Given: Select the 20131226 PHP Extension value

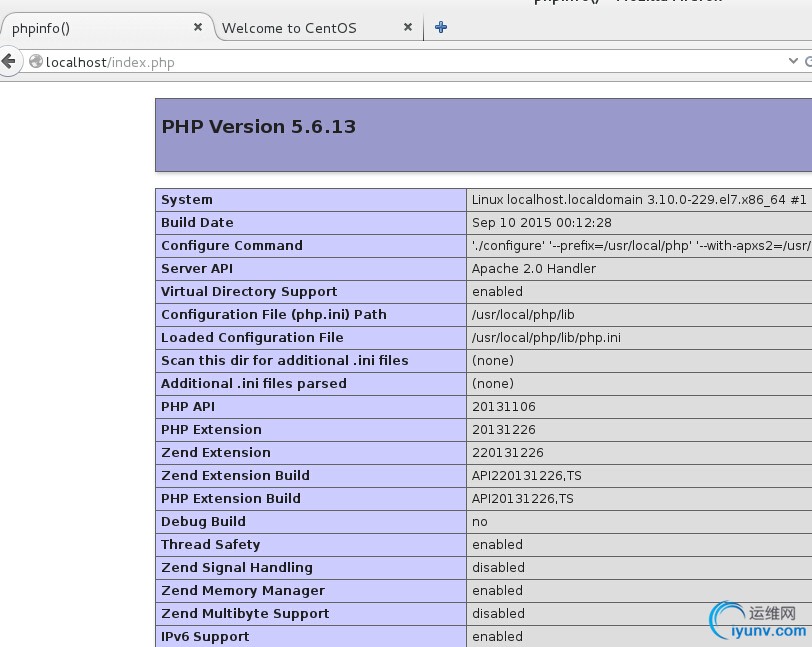Looking at the screenshot, I should (504, 430).
